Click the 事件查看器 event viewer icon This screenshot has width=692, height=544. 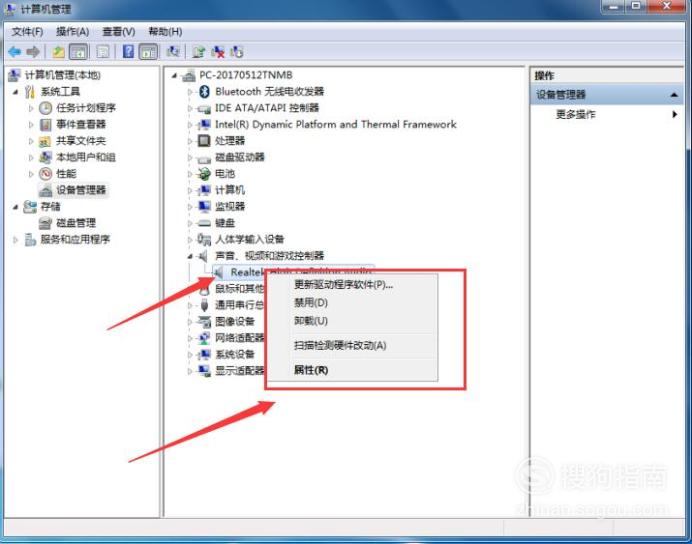click(45, 124)
